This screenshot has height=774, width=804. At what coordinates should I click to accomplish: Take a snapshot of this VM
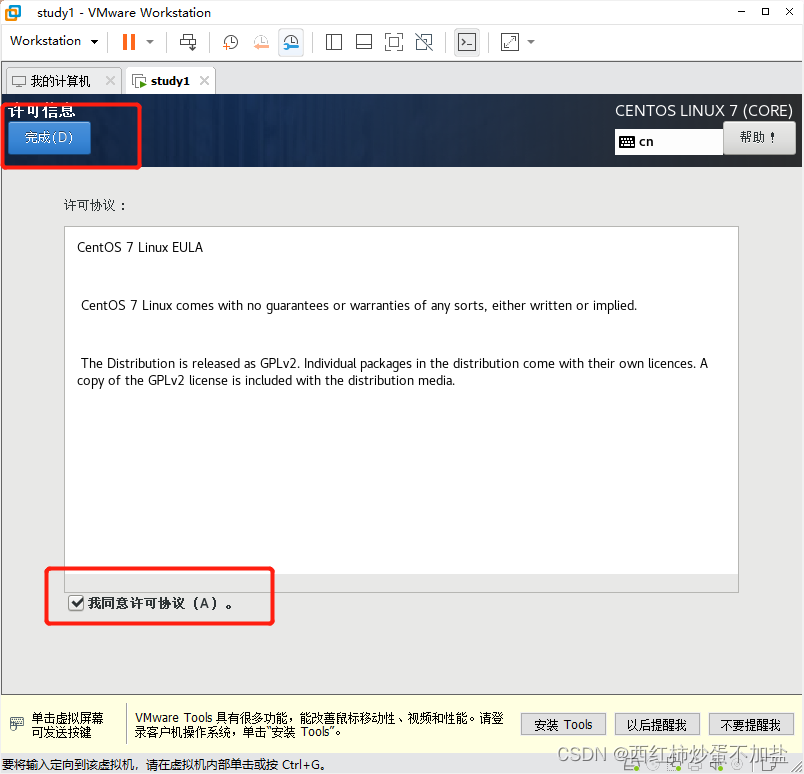coord(230,42)
